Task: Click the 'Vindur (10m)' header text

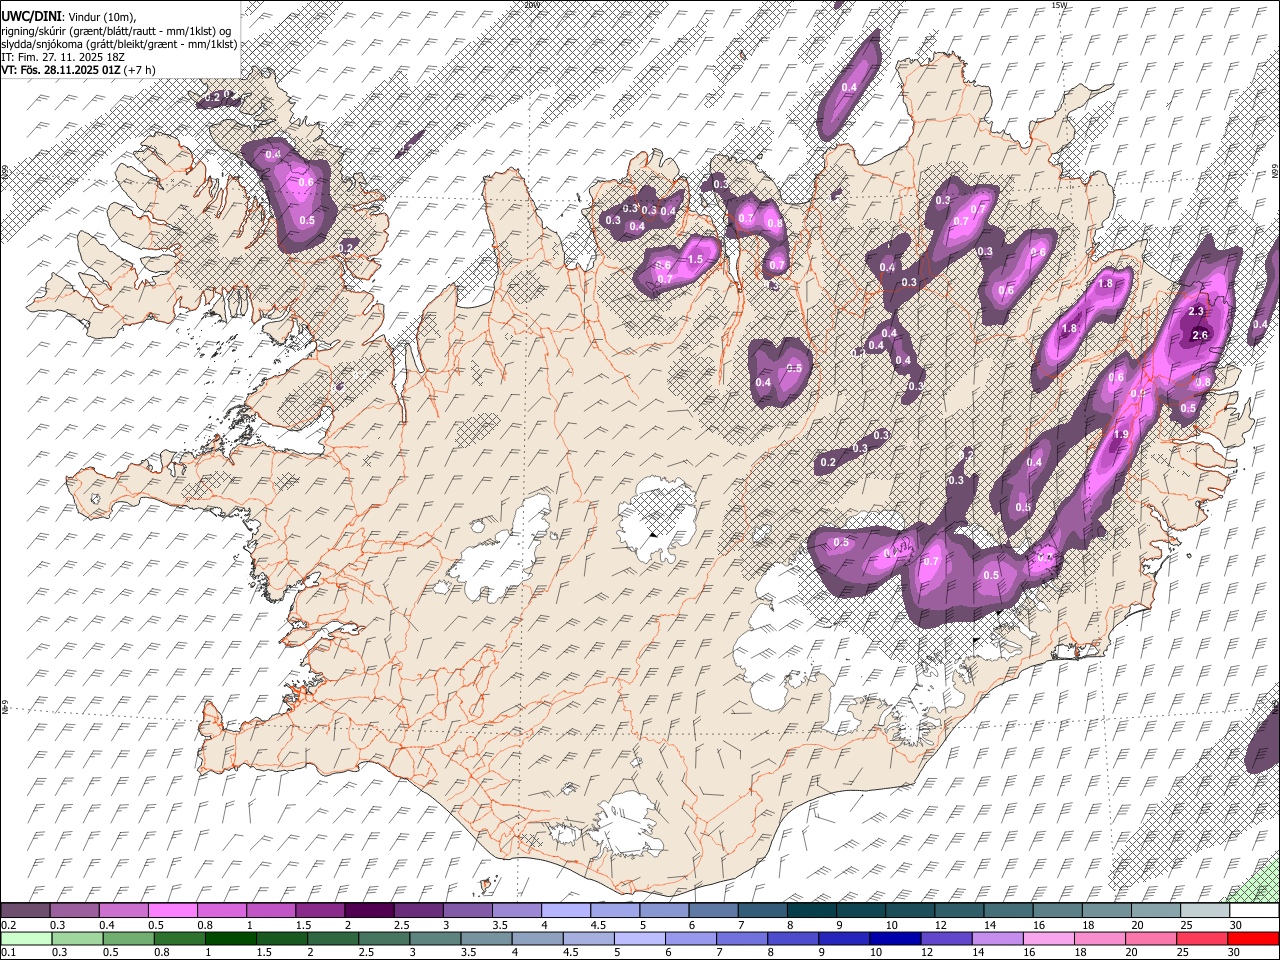Action: [101, 17]
